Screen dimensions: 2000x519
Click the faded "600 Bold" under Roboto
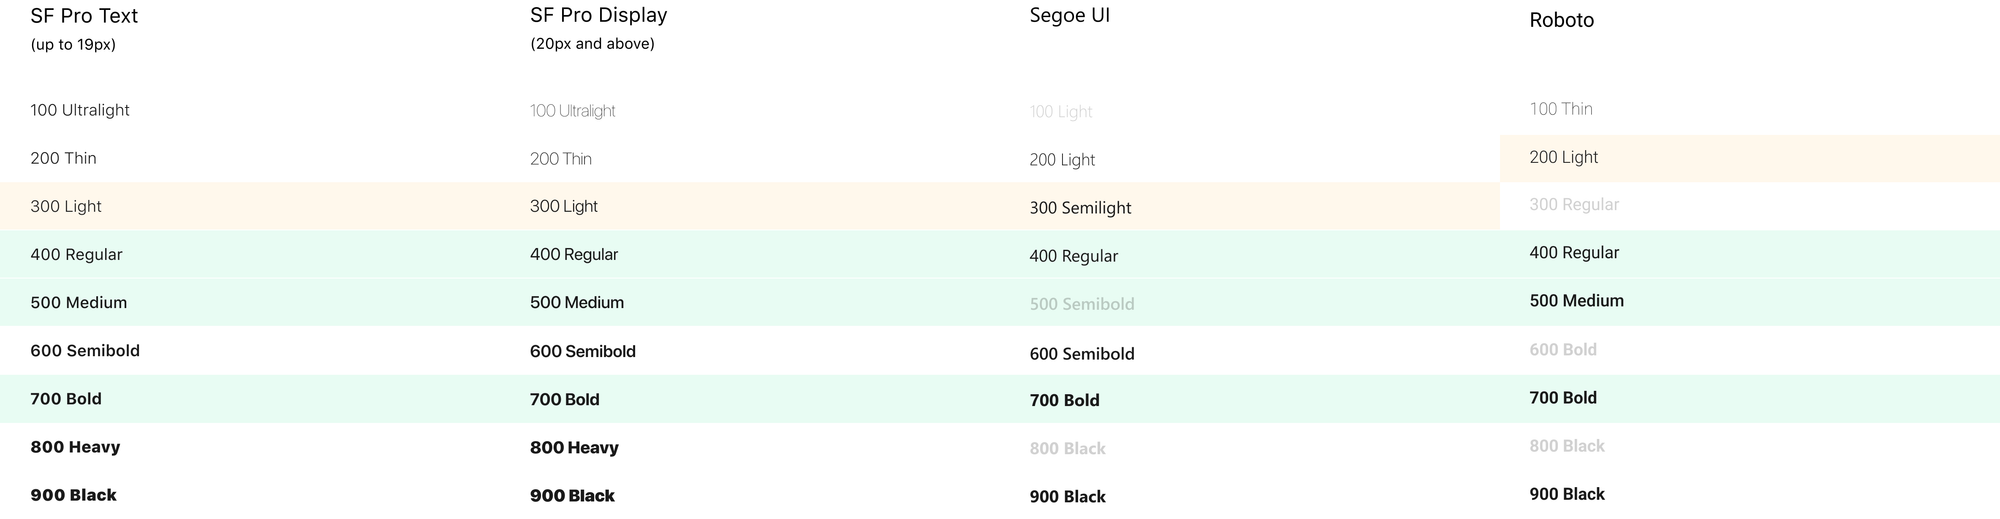point(1563,350)
